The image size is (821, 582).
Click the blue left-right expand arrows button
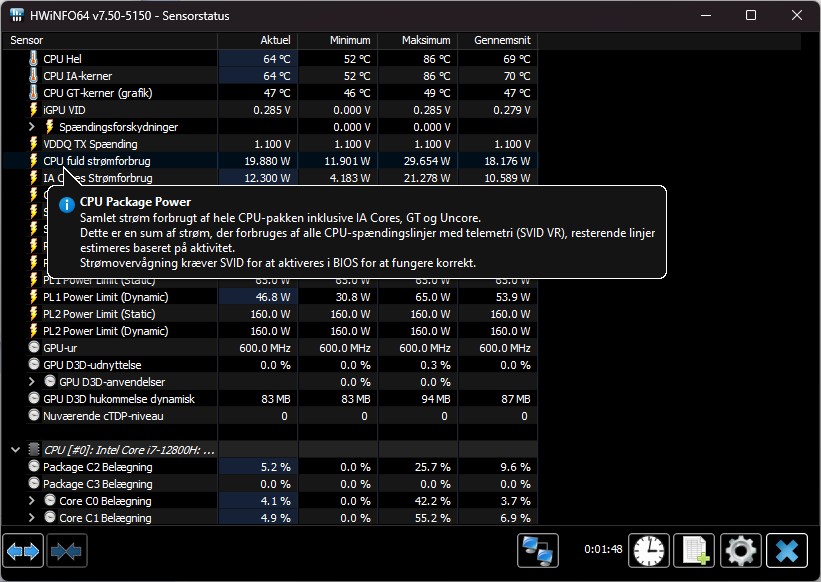(x=23, y=550)
